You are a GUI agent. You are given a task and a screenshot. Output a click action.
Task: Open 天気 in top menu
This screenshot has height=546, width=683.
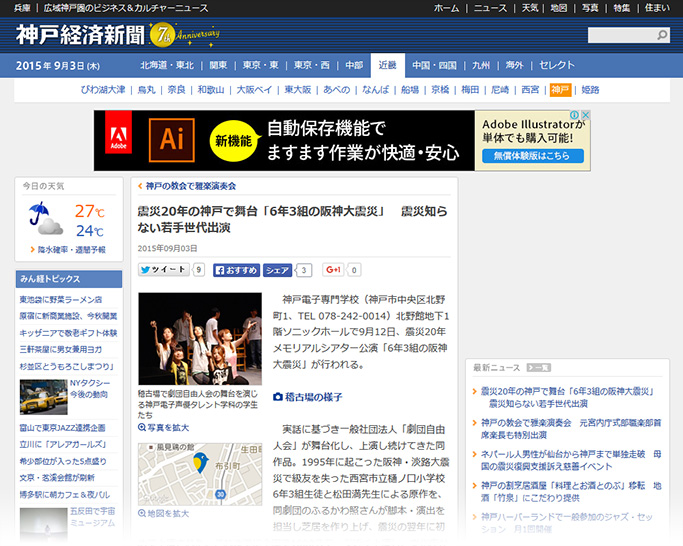pos(530,8)
